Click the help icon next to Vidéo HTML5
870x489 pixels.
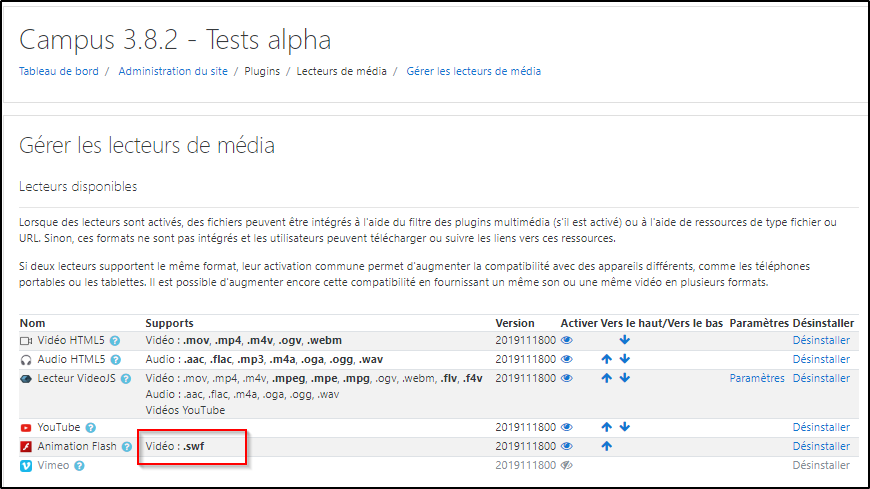(115, 341)
